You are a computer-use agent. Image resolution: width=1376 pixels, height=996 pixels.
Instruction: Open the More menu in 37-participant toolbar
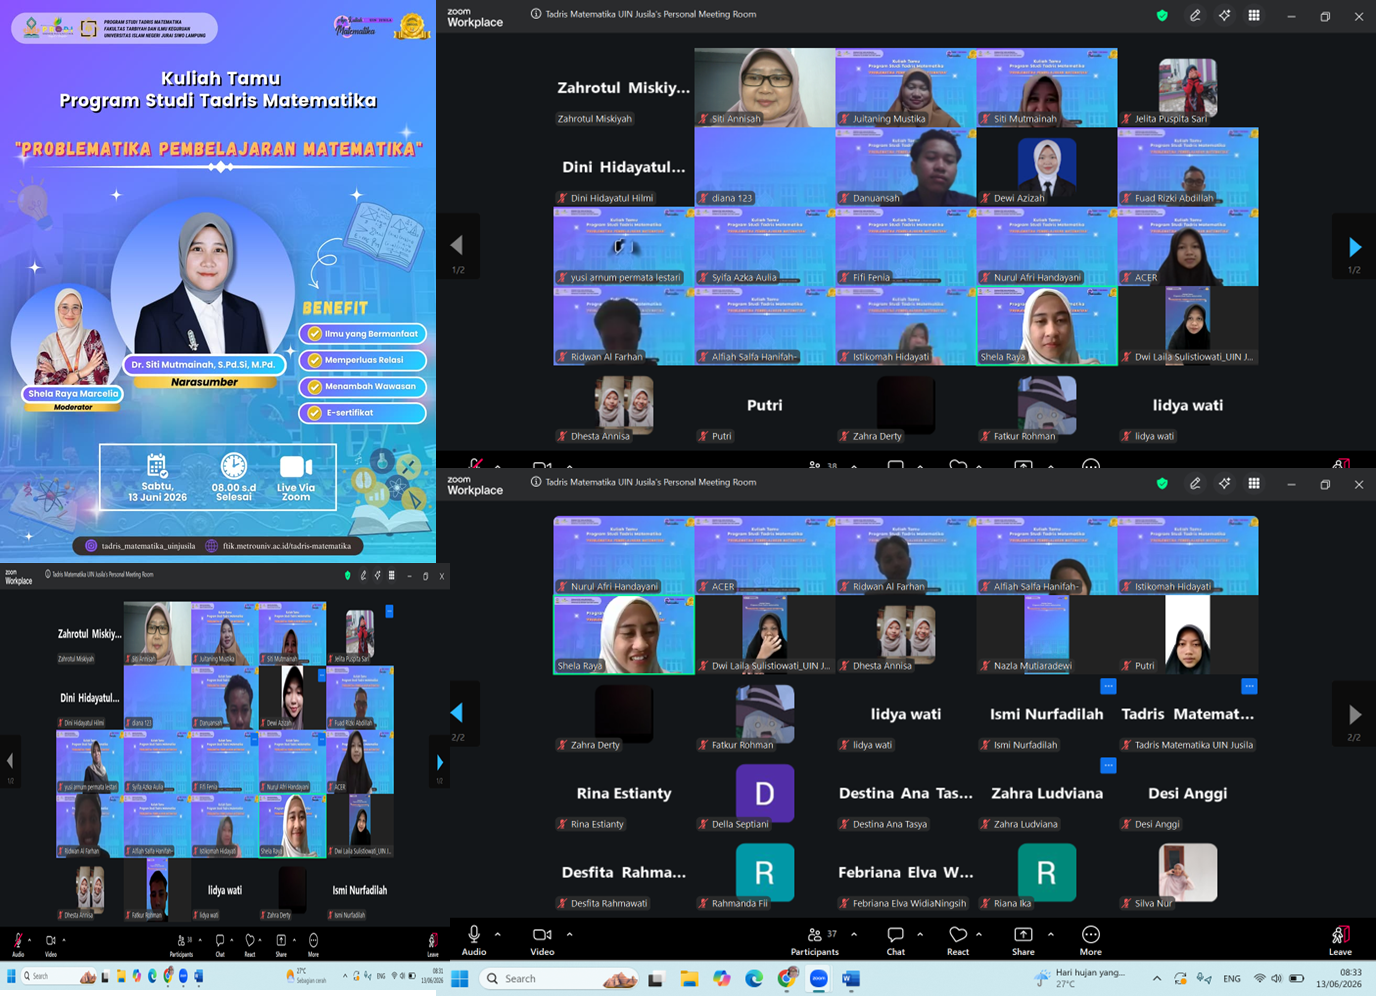pyautogui.click(x=1091, y=940)
